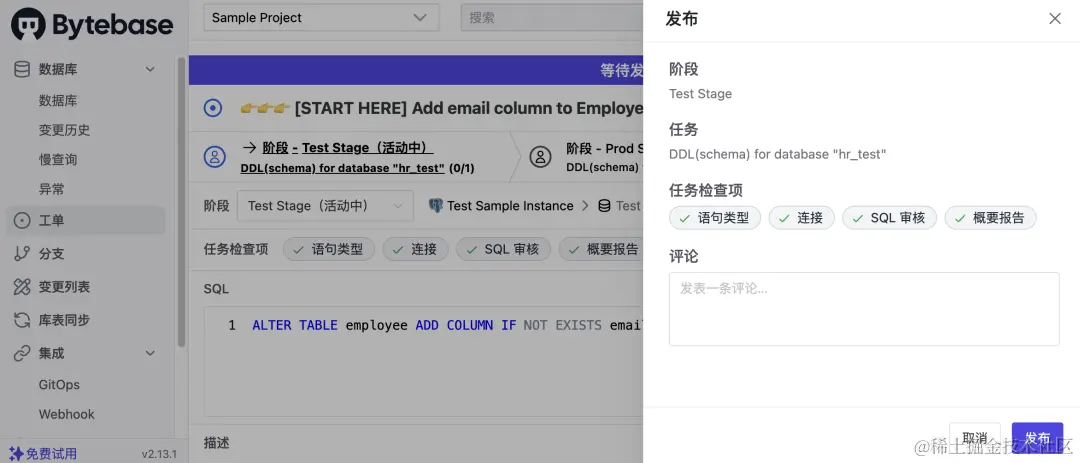Click the 发布 confirm button

pos(1037,438)
